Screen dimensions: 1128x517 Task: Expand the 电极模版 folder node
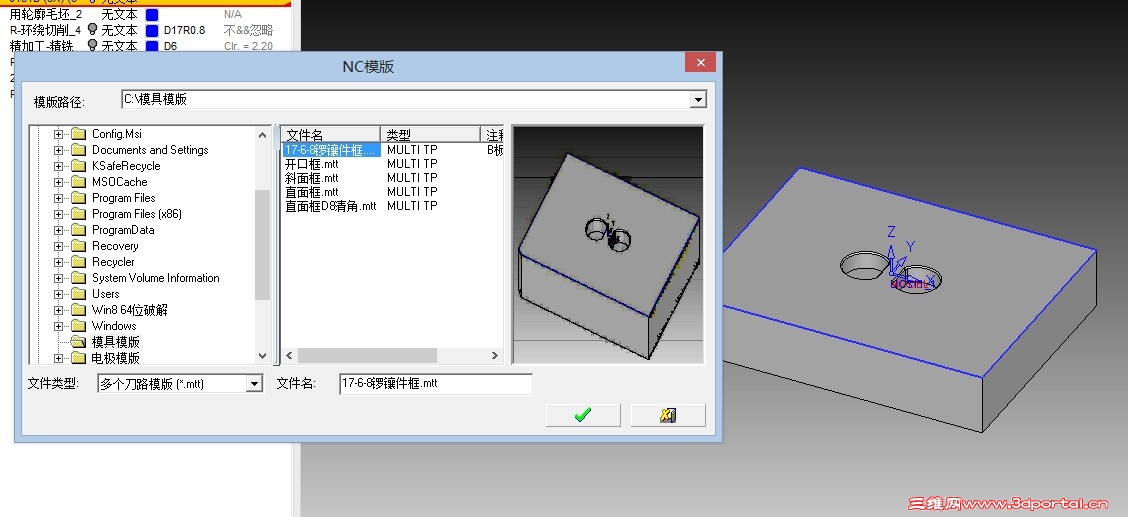coord(58,358)
